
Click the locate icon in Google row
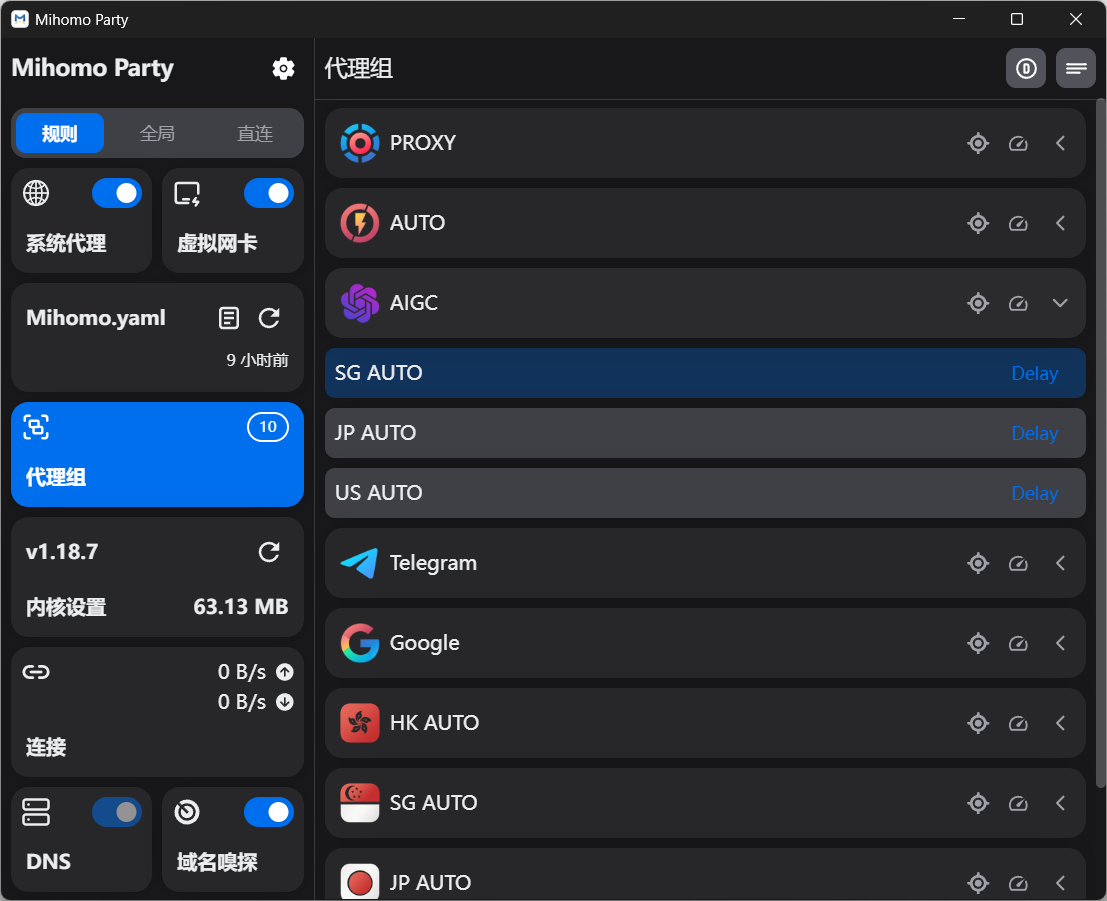tap(978, 643)
